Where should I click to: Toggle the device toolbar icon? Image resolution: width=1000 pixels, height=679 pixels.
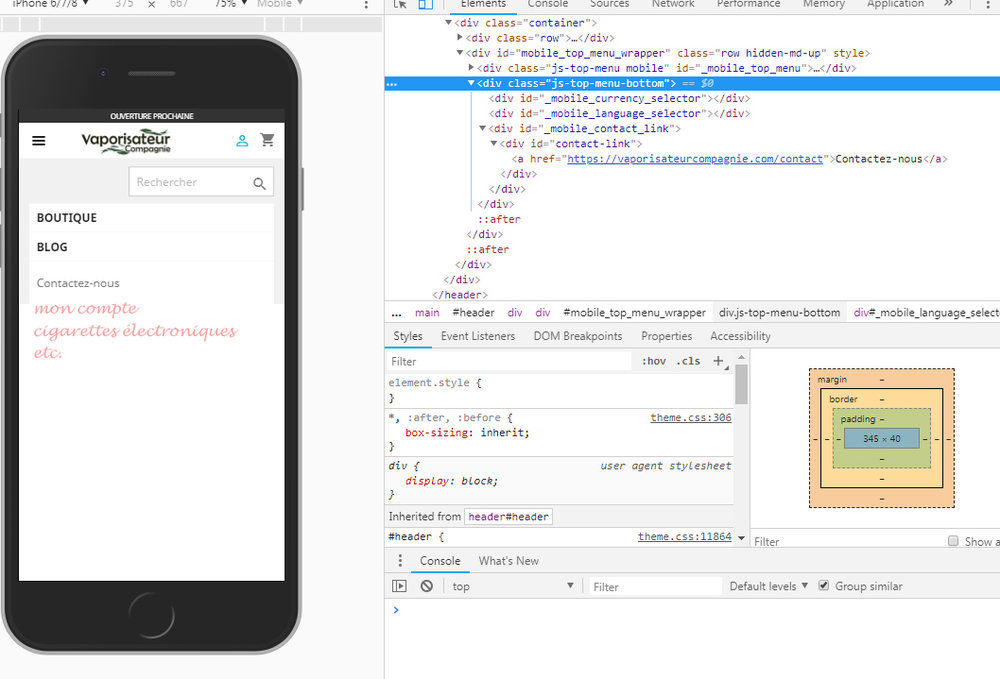pyautogui.click(x=425, y=4)
